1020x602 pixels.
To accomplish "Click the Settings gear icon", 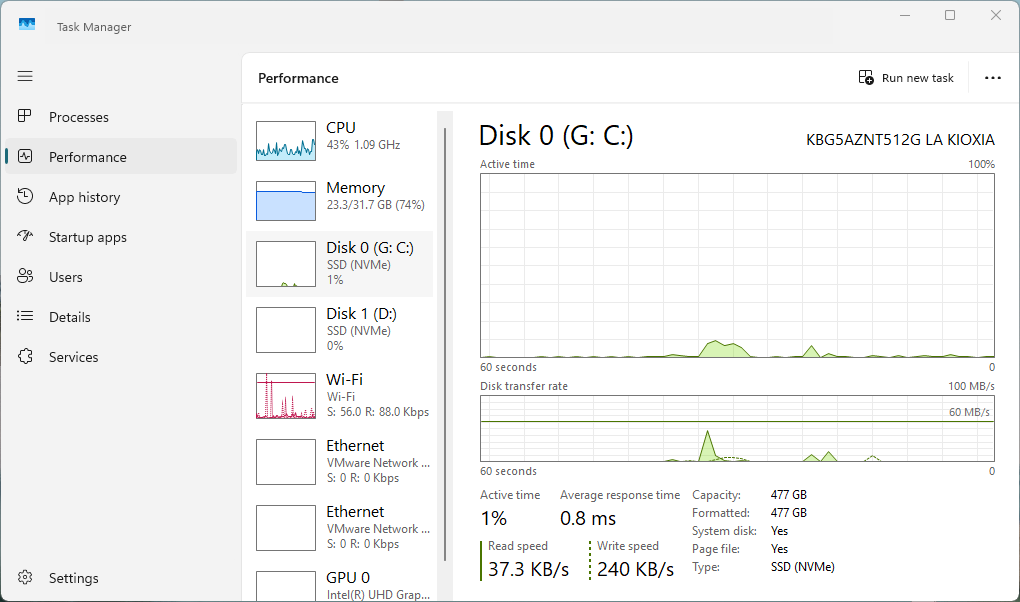I will pyautogui.click(x=25, y=577).
